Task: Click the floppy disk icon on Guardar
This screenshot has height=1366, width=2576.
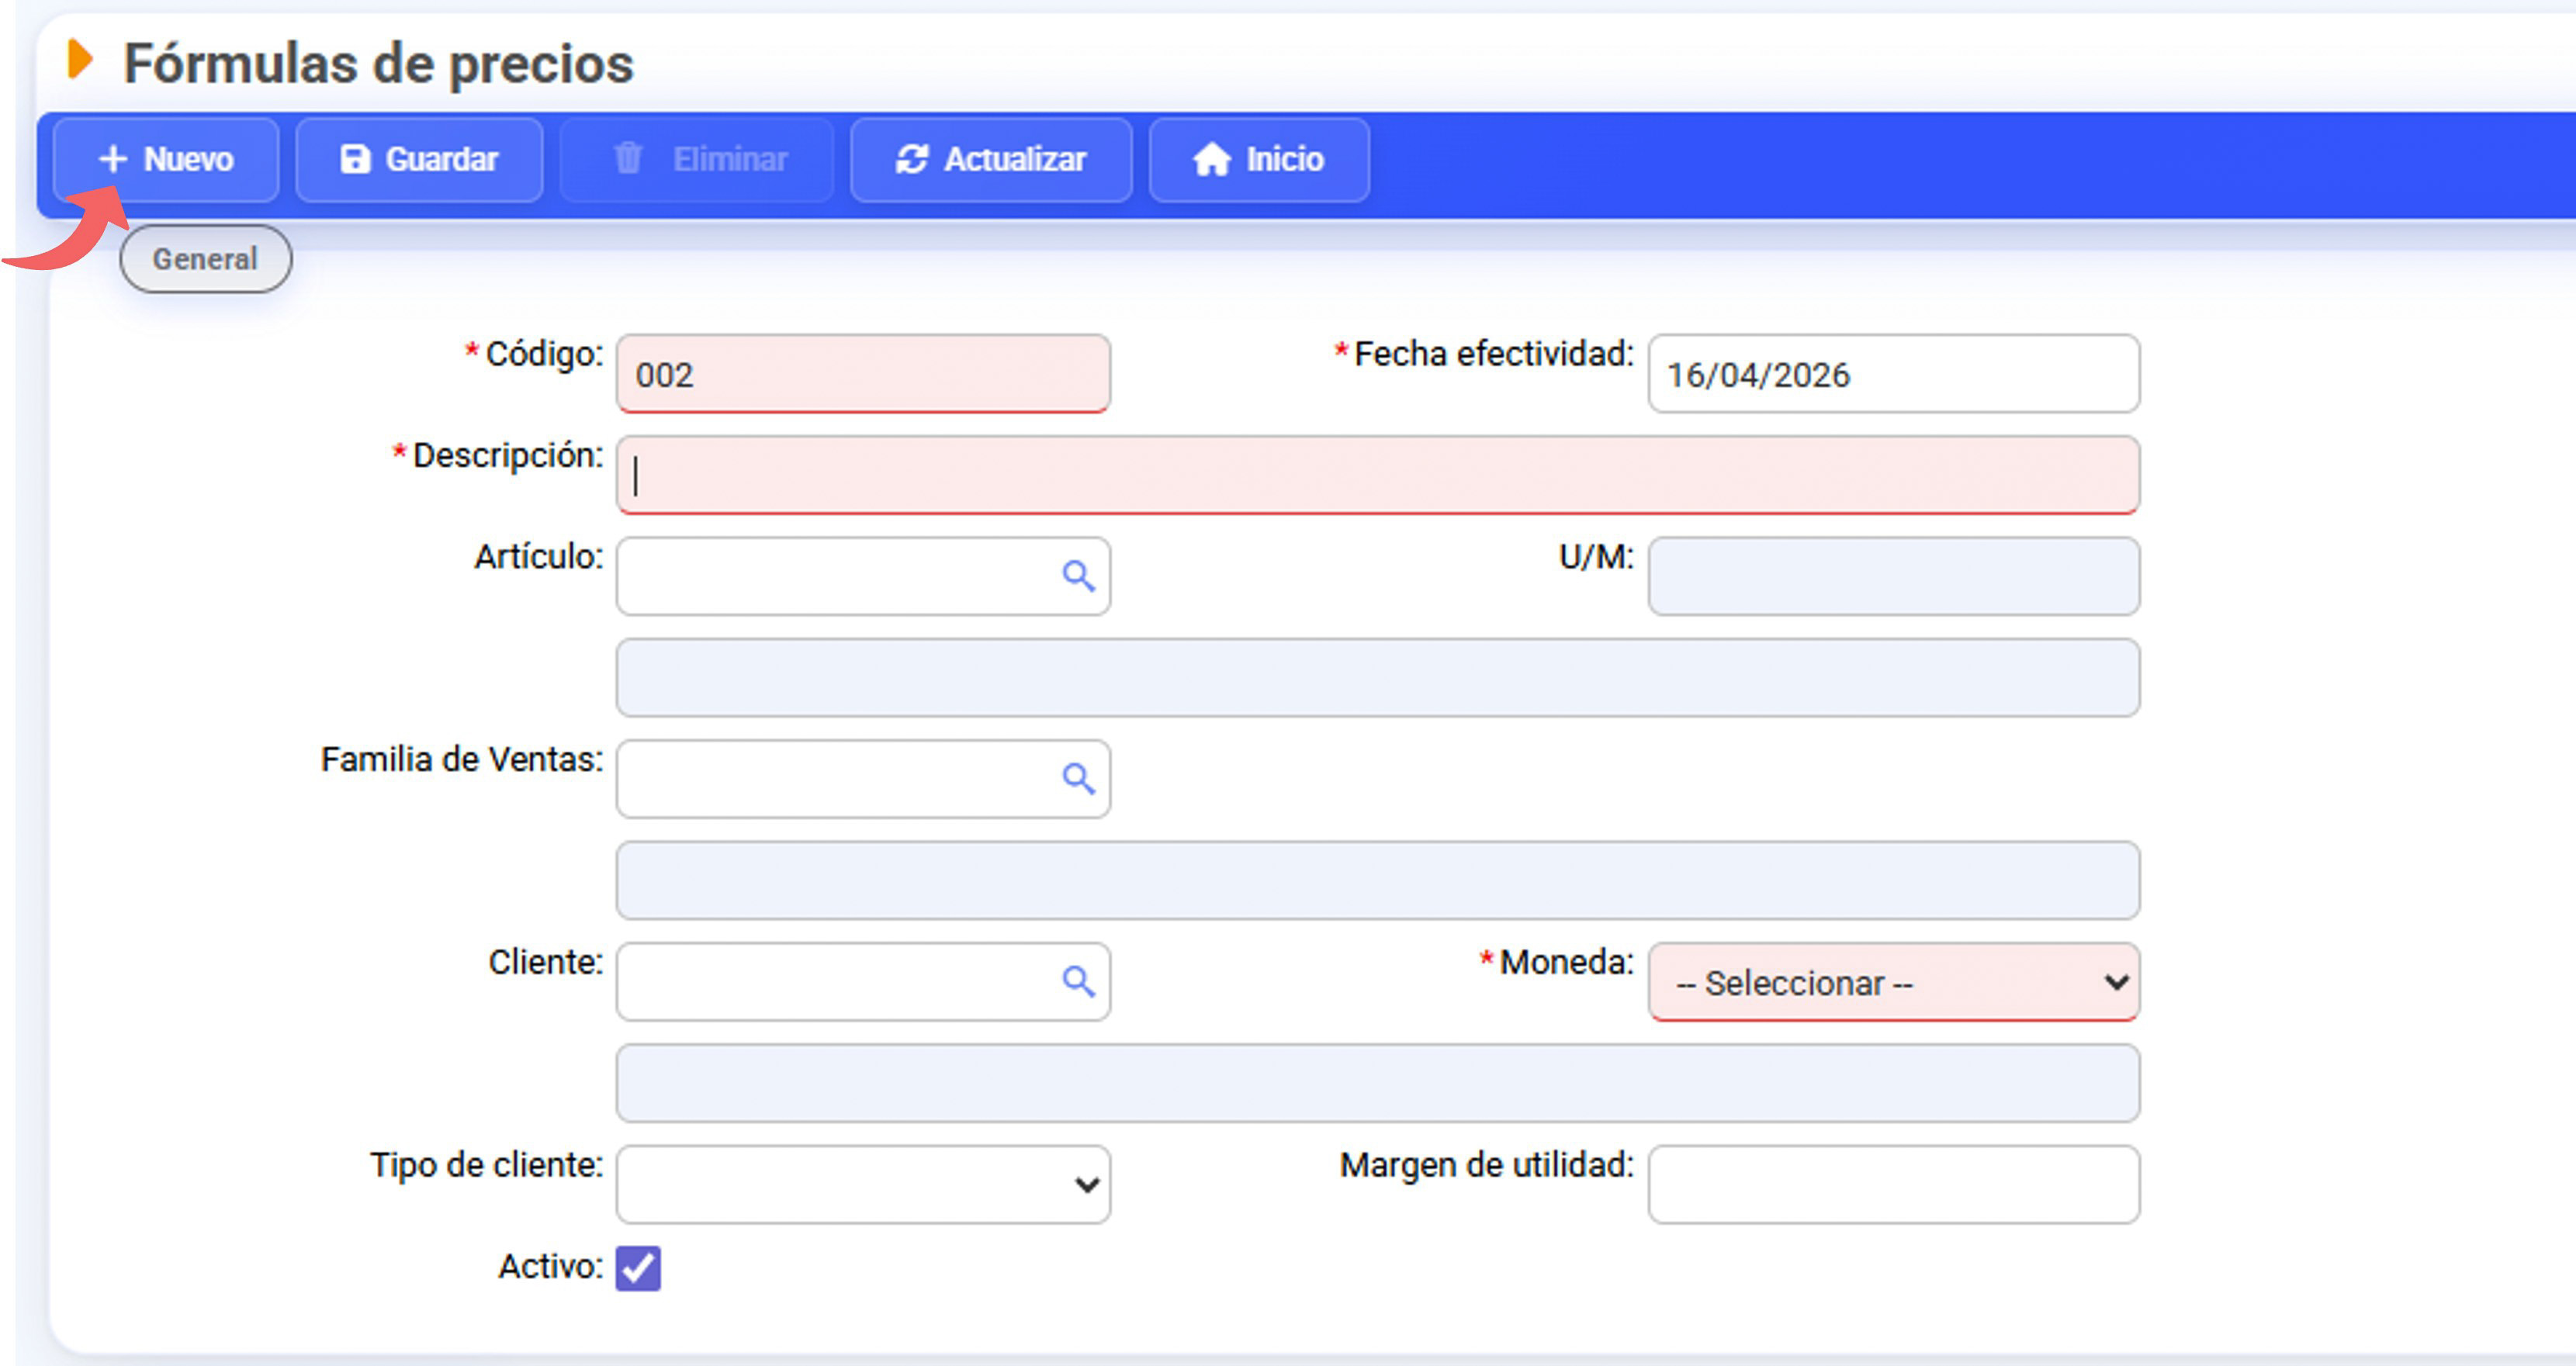Action: (355, 159)
